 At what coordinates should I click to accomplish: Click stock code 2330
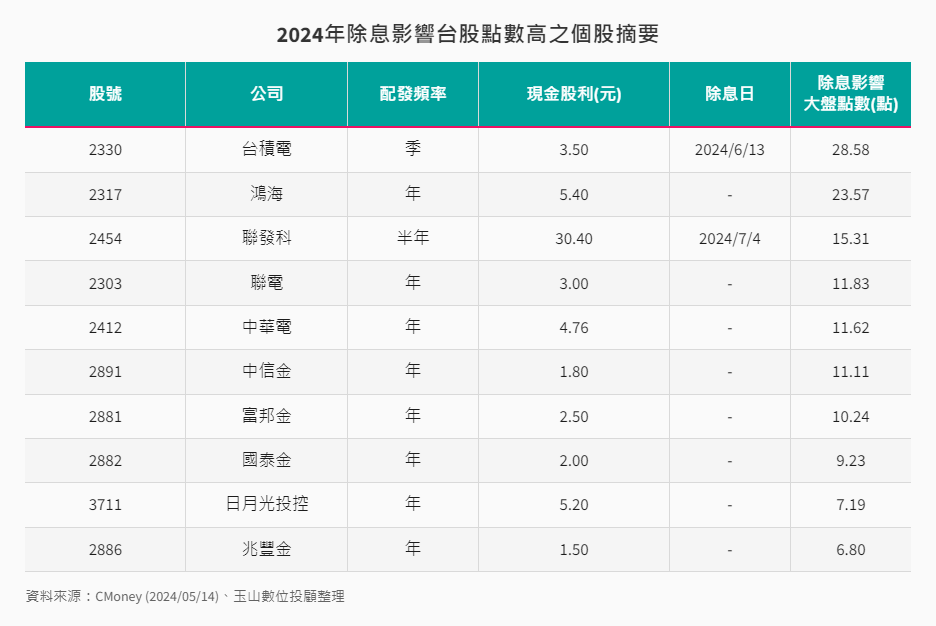[x=105, y=150]
